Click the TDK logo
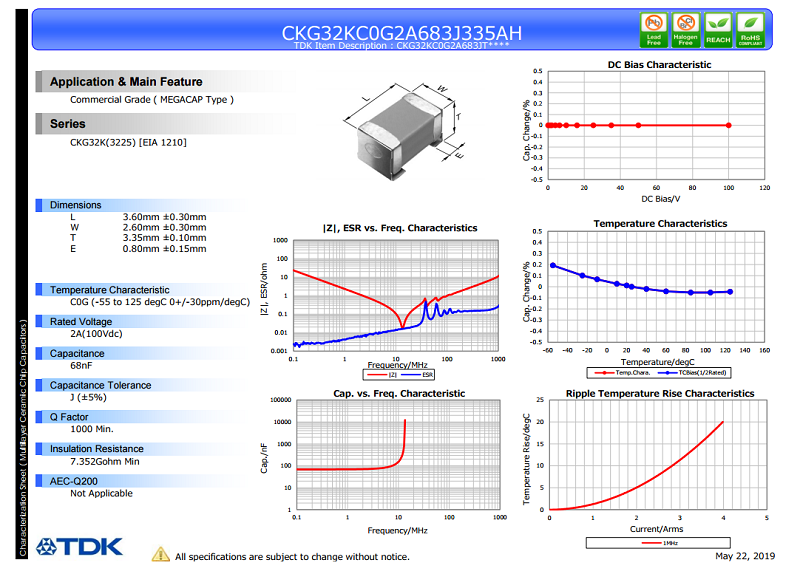 [79, 546]
